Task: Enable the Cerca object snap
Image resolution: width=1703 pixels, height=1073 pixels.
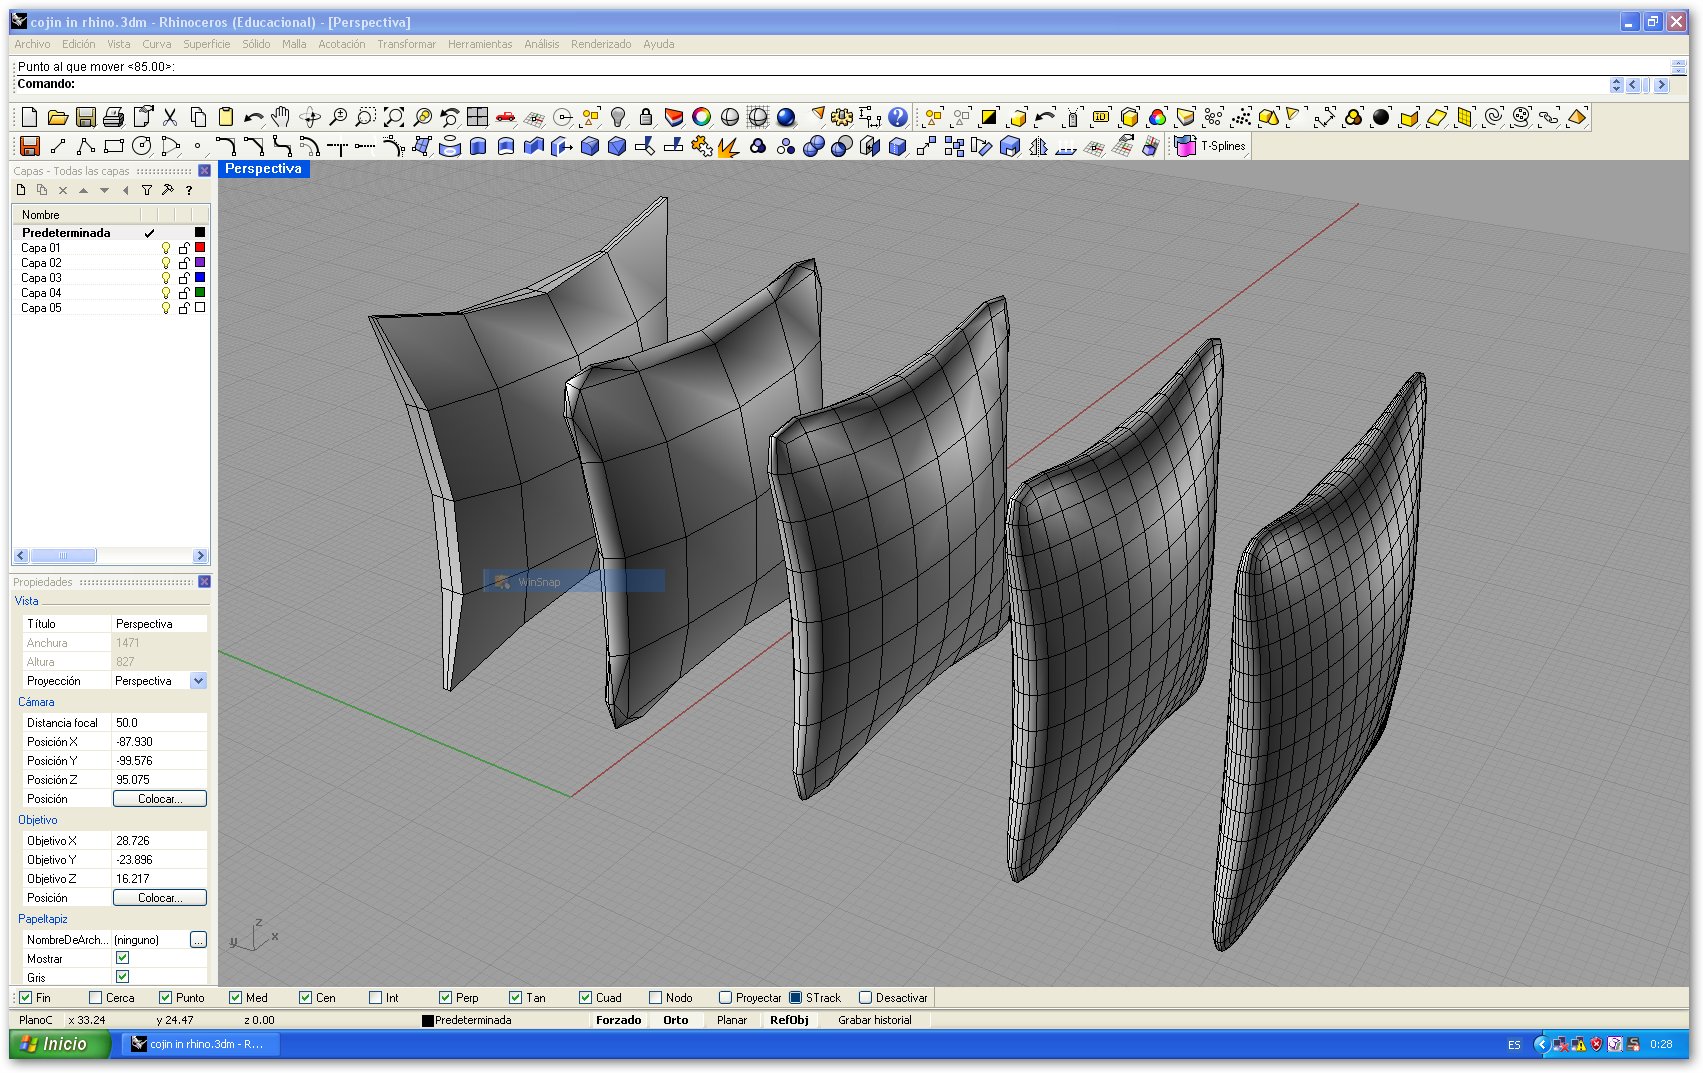Action: point(96,998)
